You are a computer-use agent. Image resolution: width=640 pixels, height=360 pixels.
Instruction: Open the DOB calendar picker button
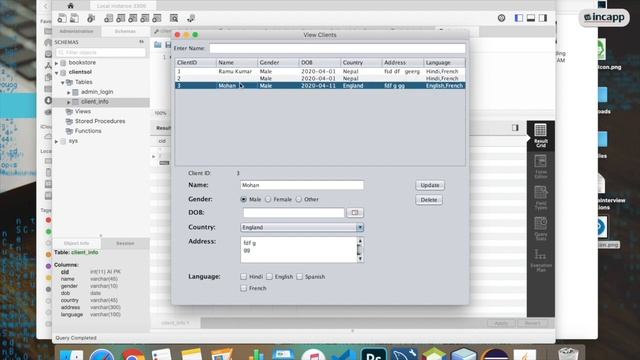[x=355, y=213]
